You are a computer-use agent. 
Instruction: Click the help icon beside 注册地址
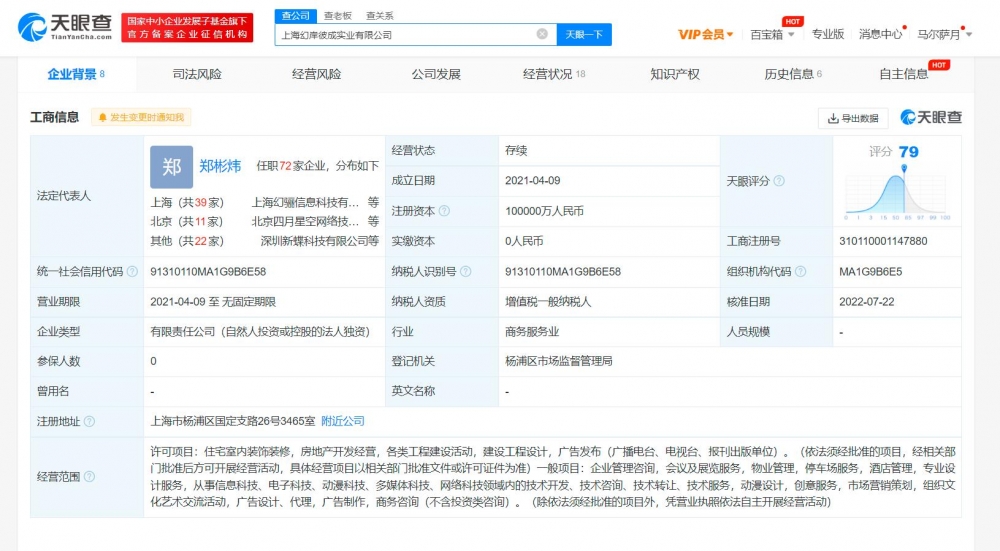click(x=89, y=422)
